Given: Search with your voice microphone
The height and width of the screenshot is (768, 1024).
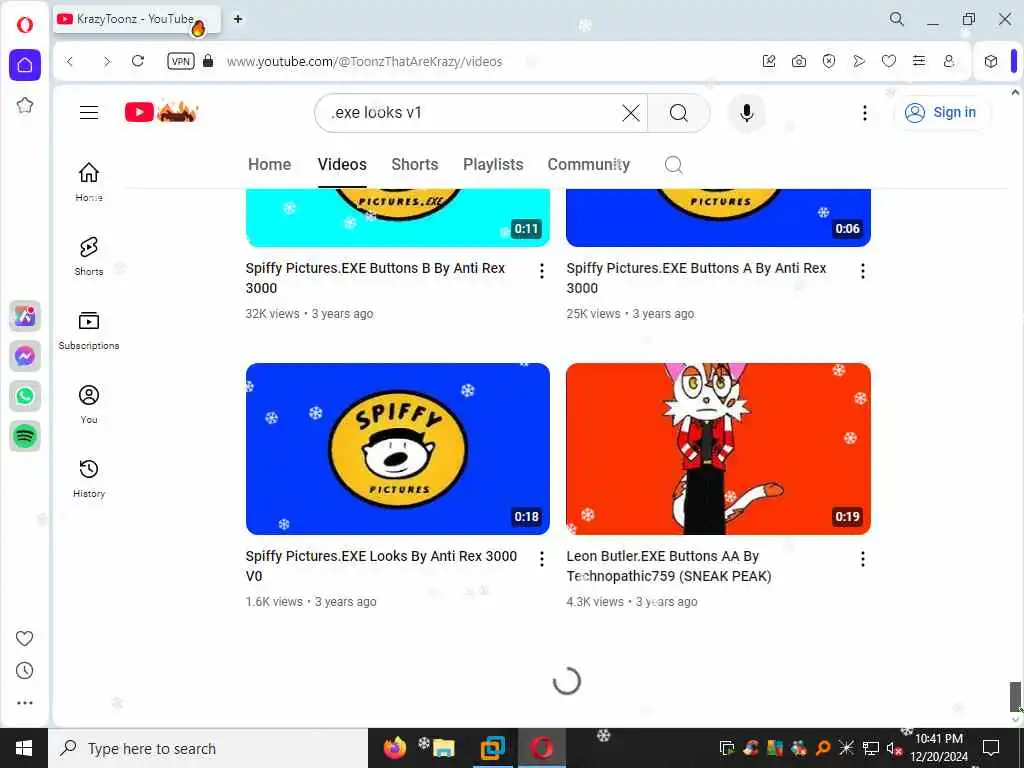Looking at the screenshot, I should coord(746,113).
